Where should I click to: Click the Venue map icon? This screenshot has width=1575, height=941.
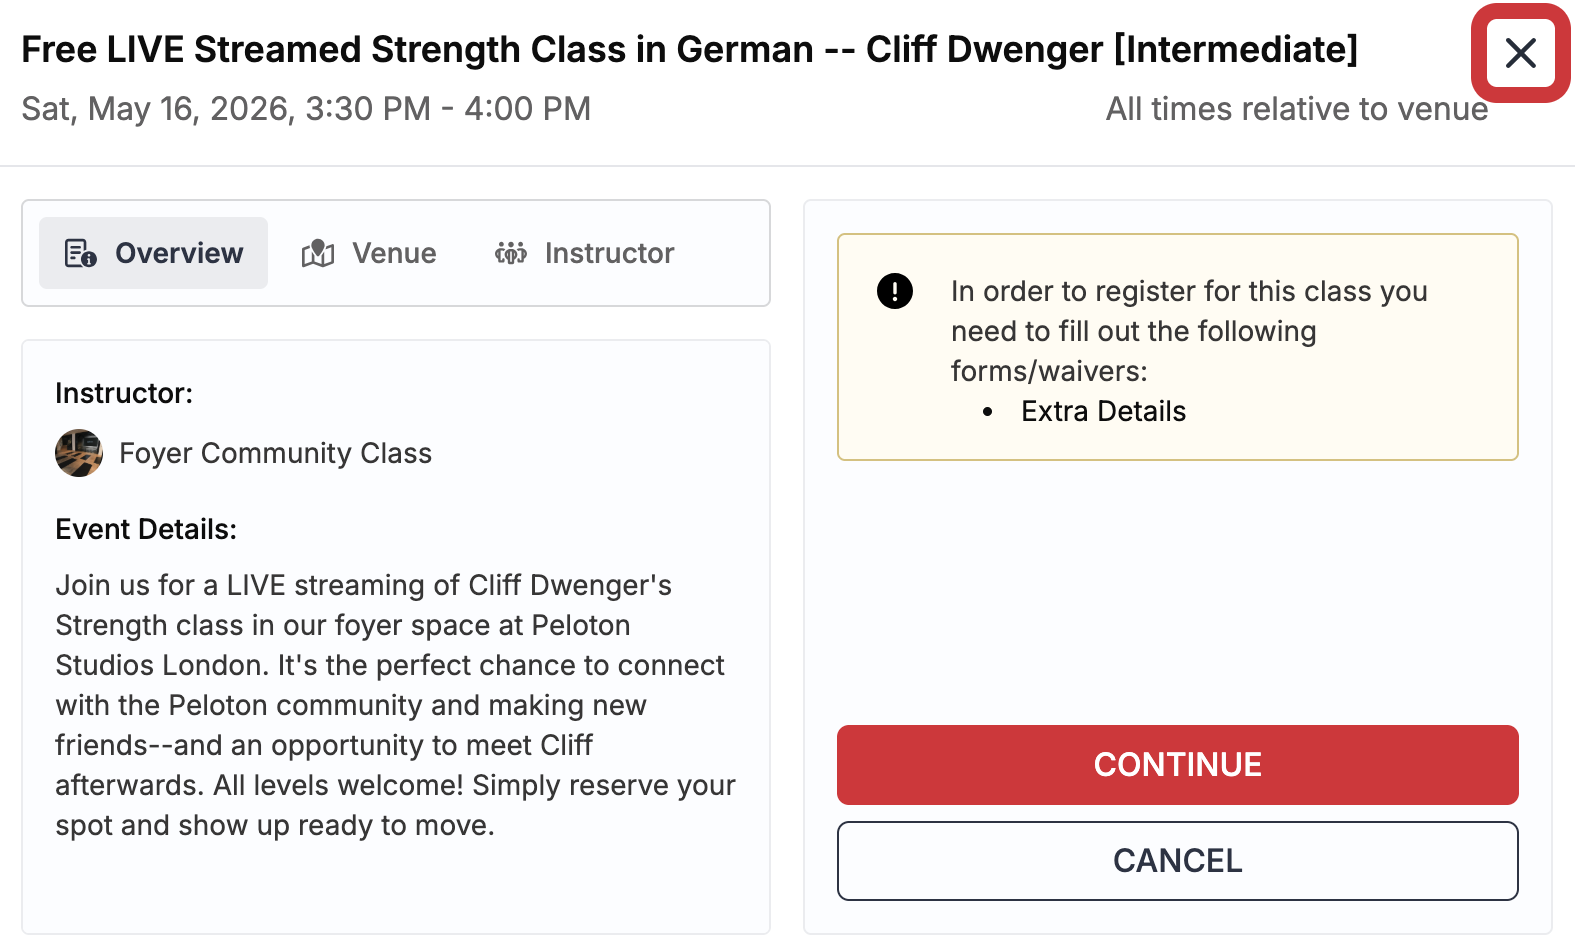pyautogui.click(x=318, y=253)
